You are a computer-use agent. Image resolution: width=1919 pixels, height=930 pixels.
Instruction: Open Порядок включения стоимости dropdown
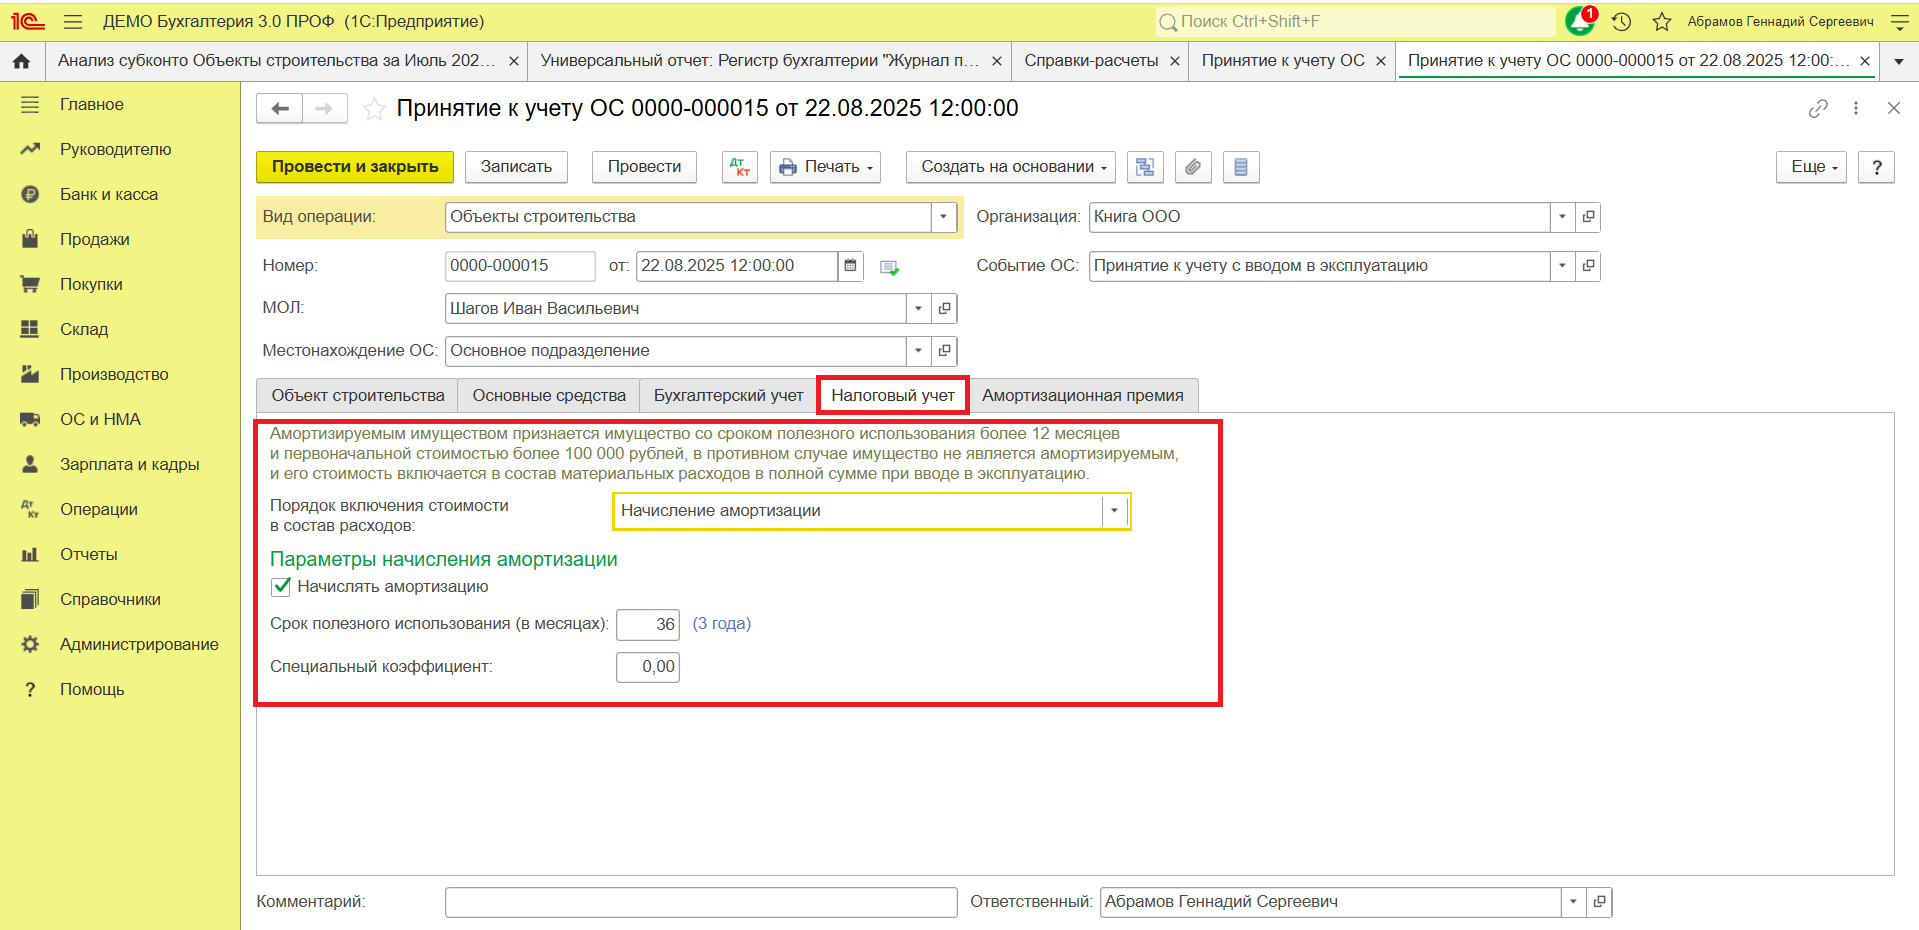pyautogui.click(x=1114, y=511)
